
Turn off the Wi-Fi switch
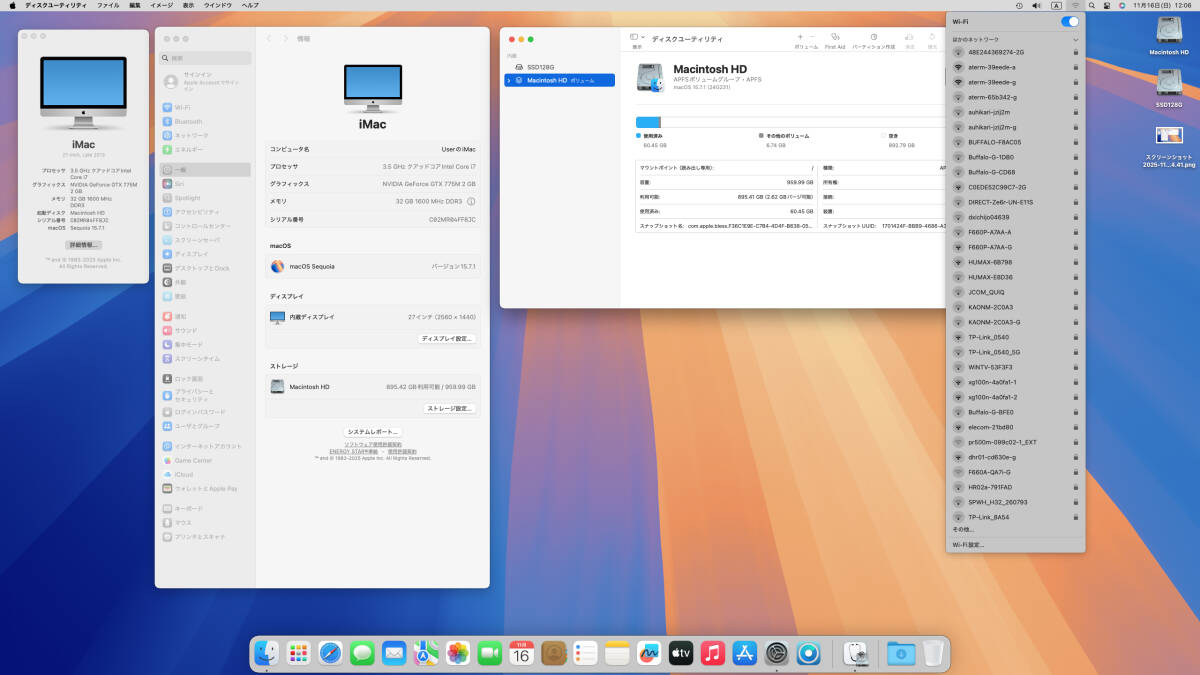[1070, 21]
